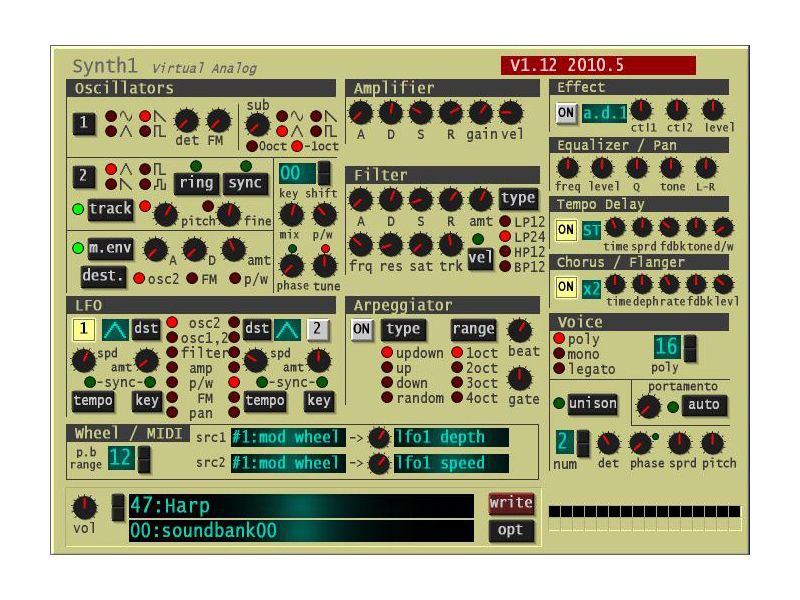Select the sine waveform for the sub oscillator
Viewport: 800px width, 600px height.
[280, 115]
